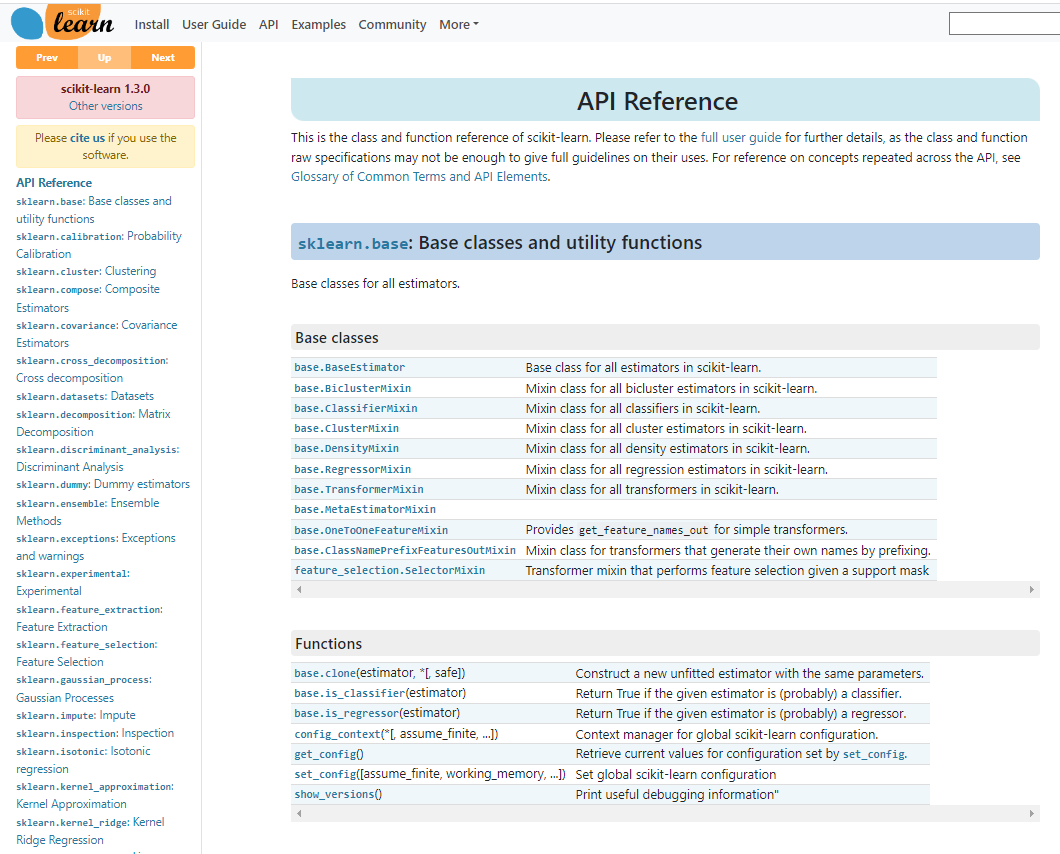Go to the Prev page
Image resolution: width=1060 pixels, height=854 pixels.
[47, 57]
